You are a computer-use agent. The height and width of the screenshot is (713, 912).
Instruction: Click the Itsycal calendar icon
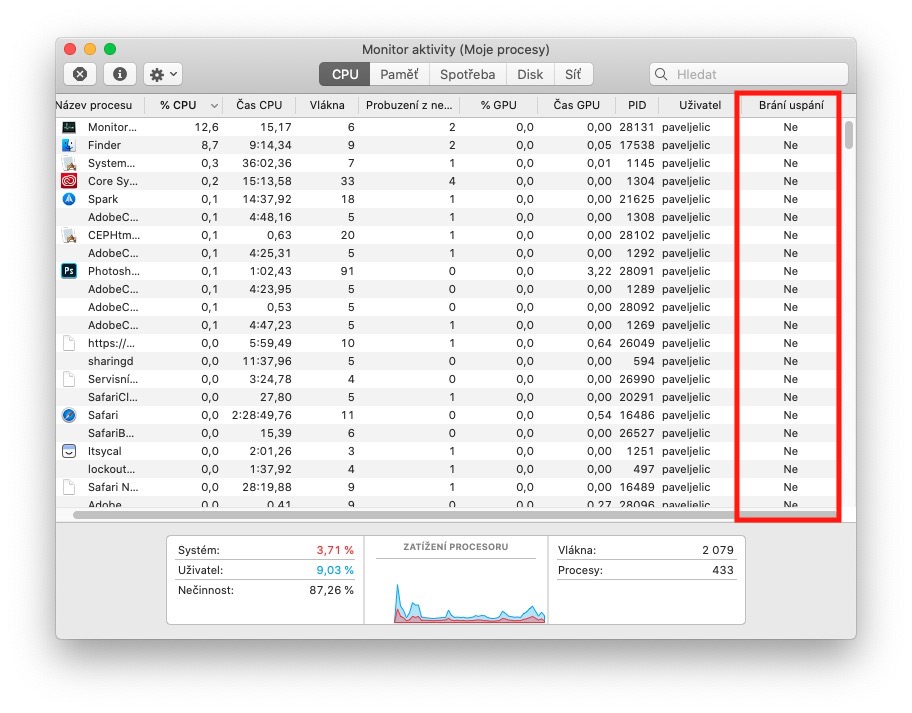tap(69, 451)
